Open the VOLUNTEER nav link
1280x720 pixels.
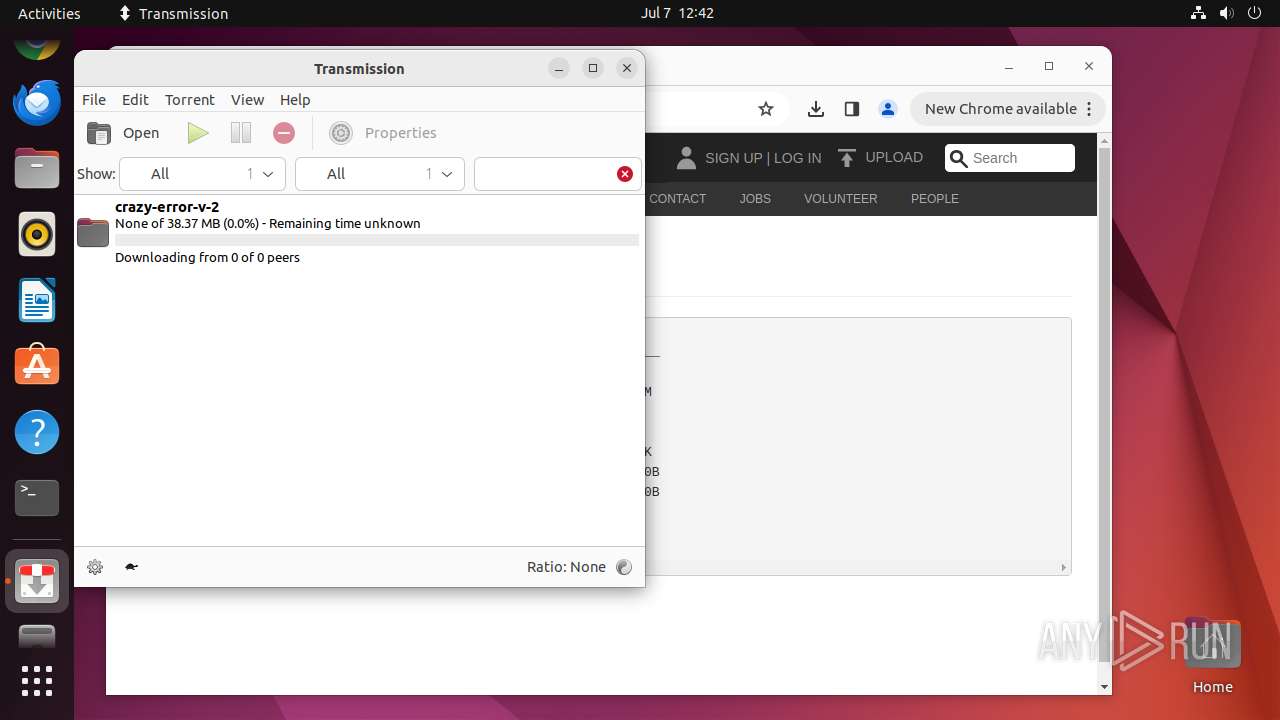click(x=841, y=199)
